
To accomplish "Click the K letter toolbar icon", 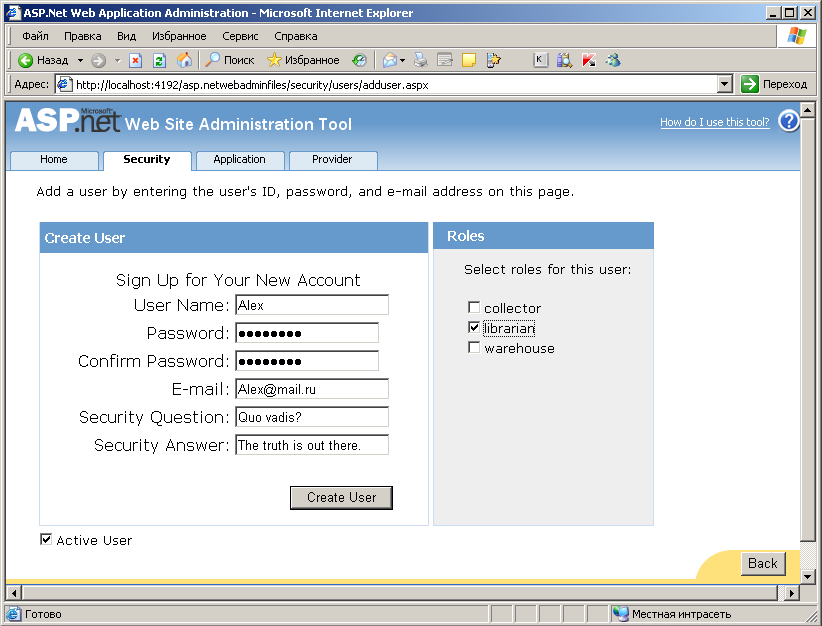I will click(540, 60).
